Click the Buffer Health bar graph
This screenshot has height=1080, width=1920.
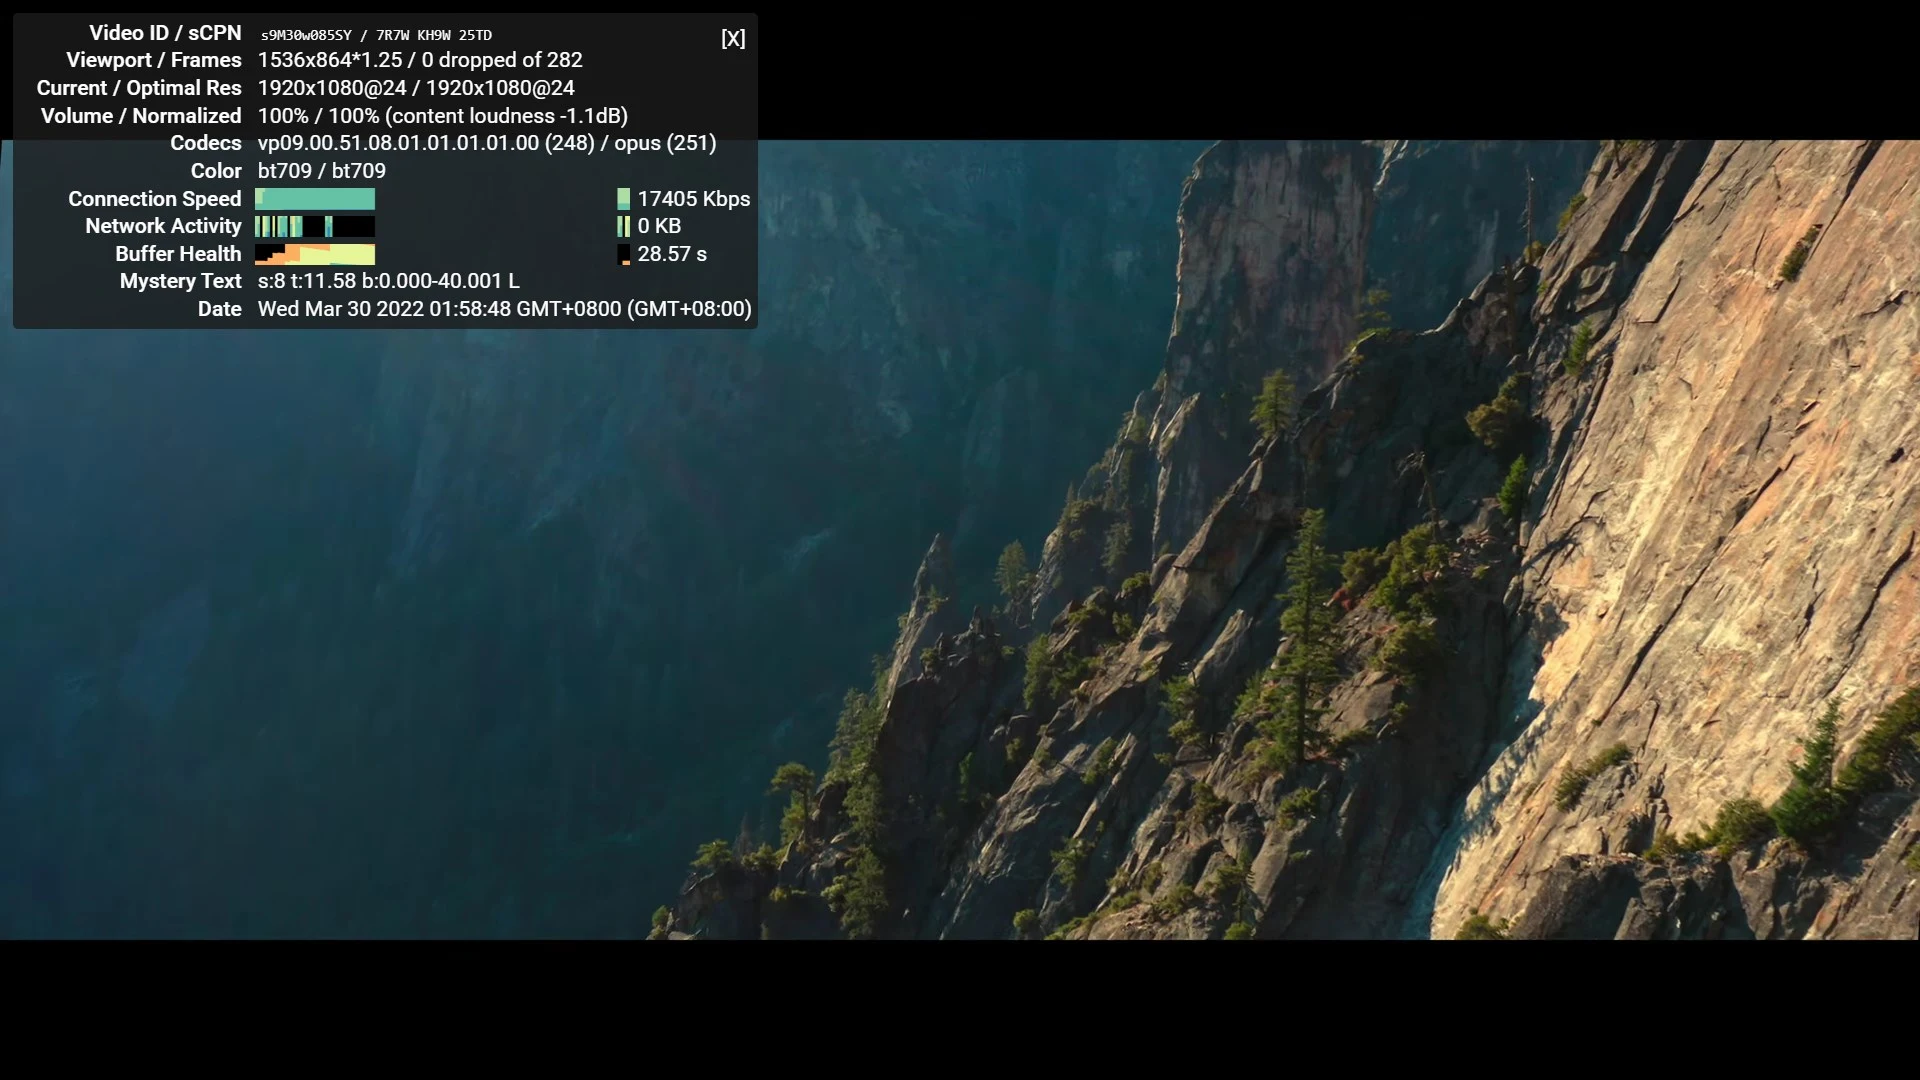pyautogui.click(x=315, y=254)
